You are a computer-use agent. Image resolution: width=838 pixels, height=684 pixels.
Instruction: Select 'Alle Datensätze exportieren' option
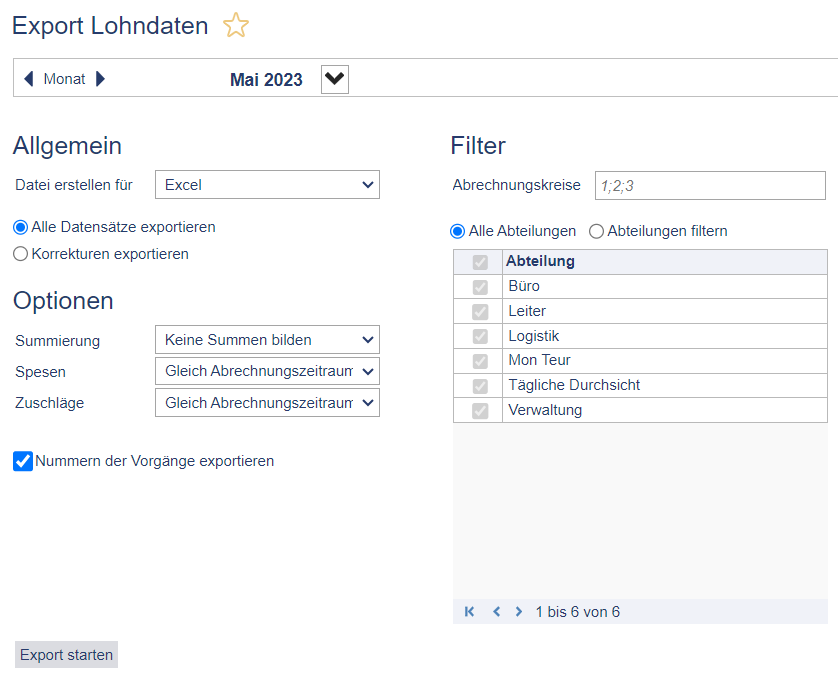[x=21, y=228]
